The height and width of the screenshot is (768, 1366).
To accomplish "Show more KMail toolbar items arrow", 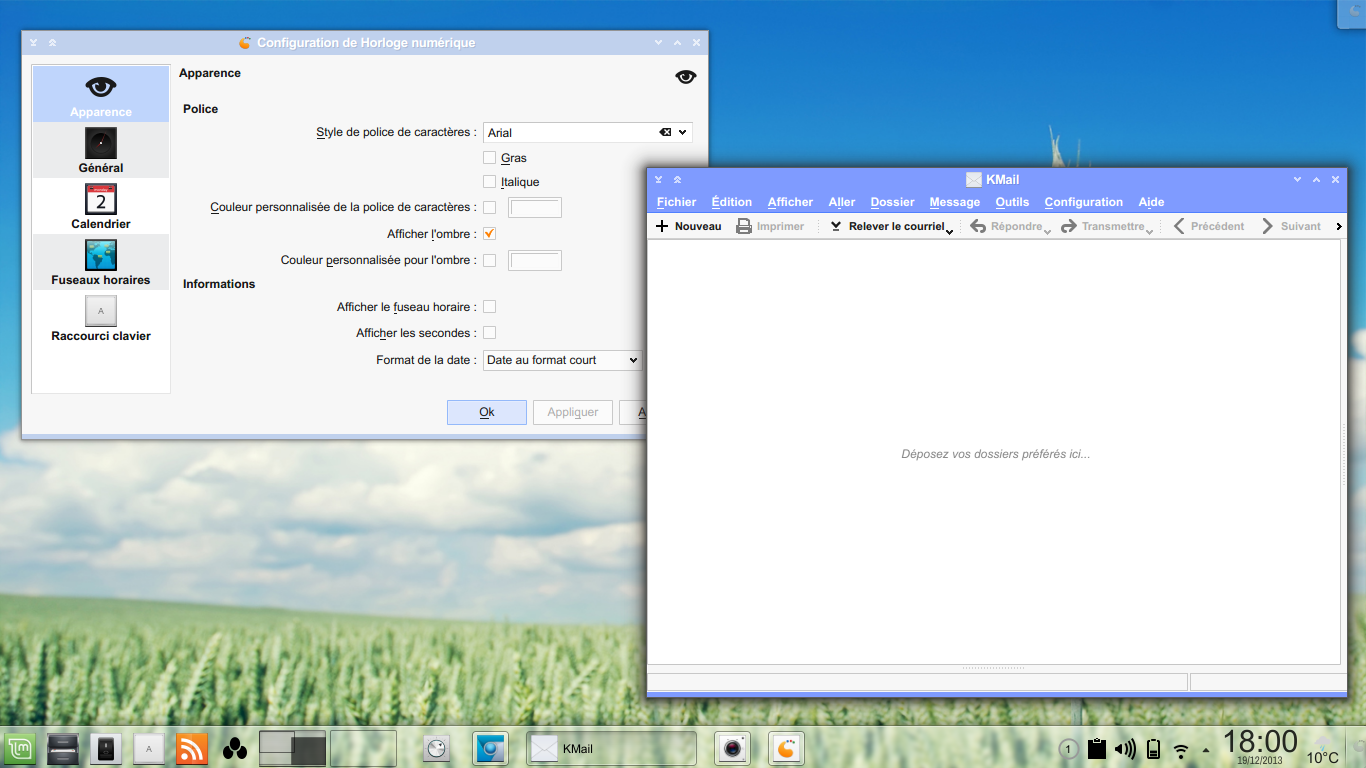I will click(x=1339, y=227).
